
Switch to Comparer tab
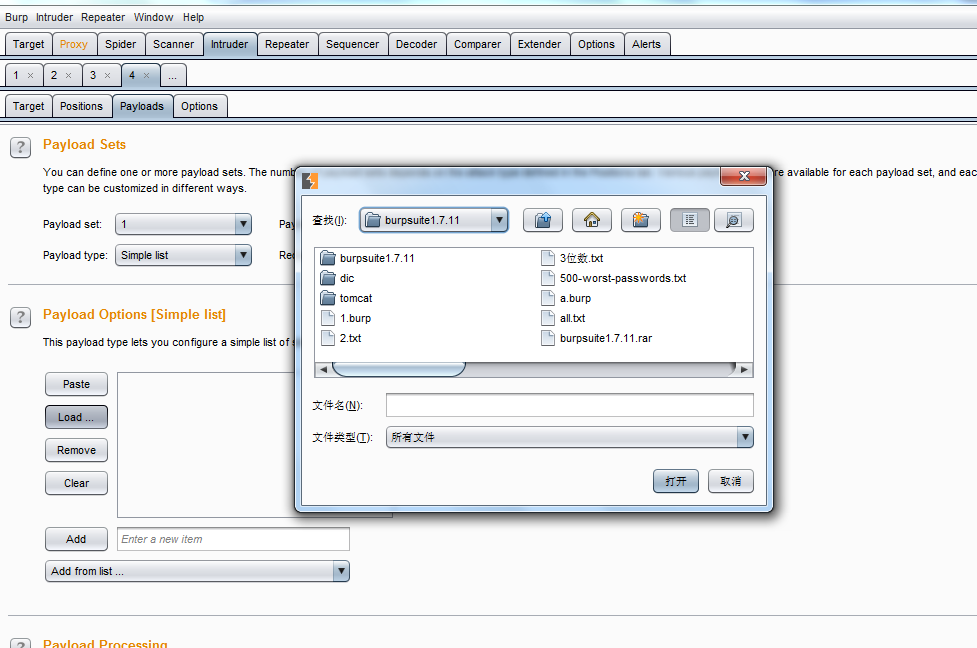(x=477, y=44)
